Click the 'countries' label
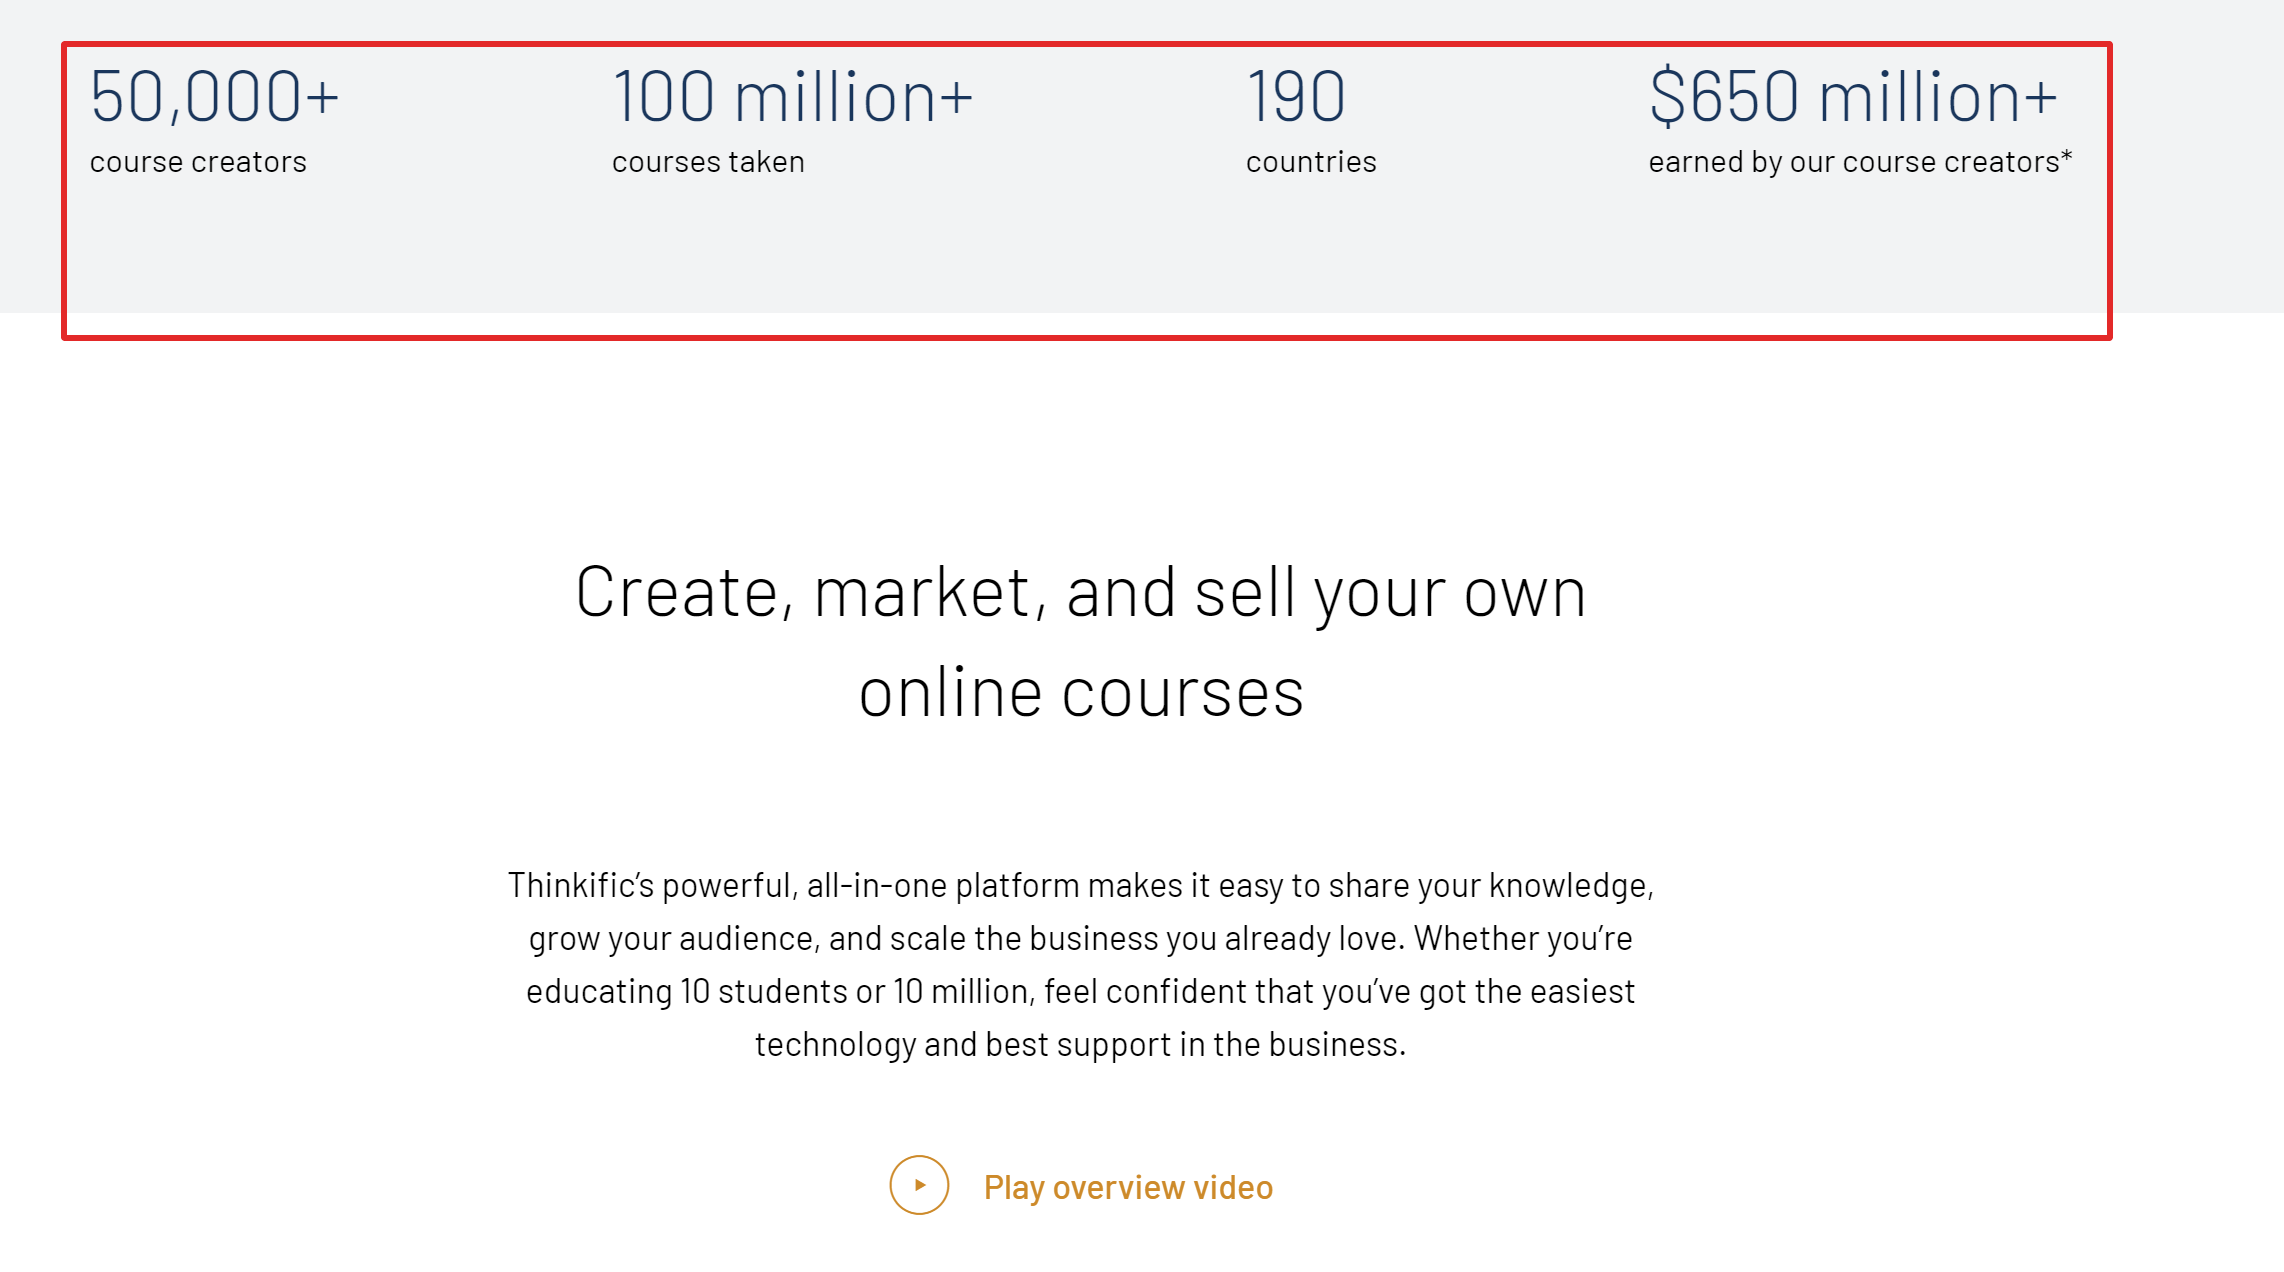The image size is (2284, 1272). coord(1309,161)
